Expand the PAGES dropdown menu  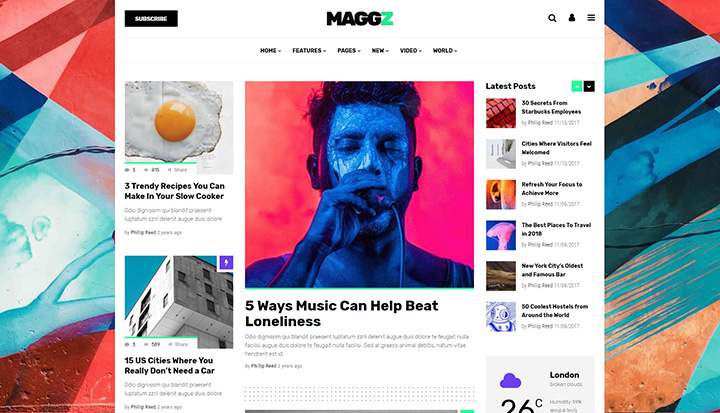[349, 51]
